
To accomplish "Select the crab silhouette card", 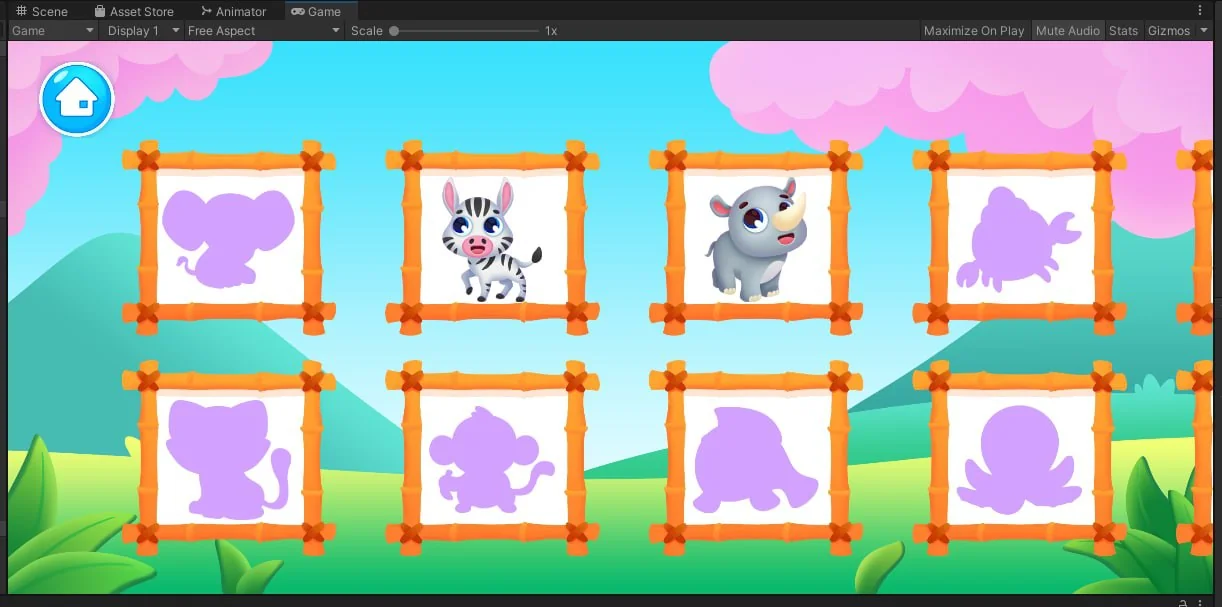I will pyautogui.click(x=1020, y=237).
